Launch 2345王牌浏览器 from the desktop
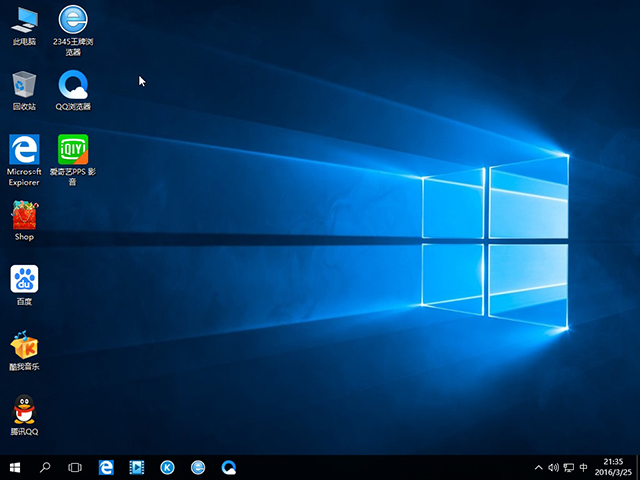This screenshot has height=480, width=640. coord(73,20)
